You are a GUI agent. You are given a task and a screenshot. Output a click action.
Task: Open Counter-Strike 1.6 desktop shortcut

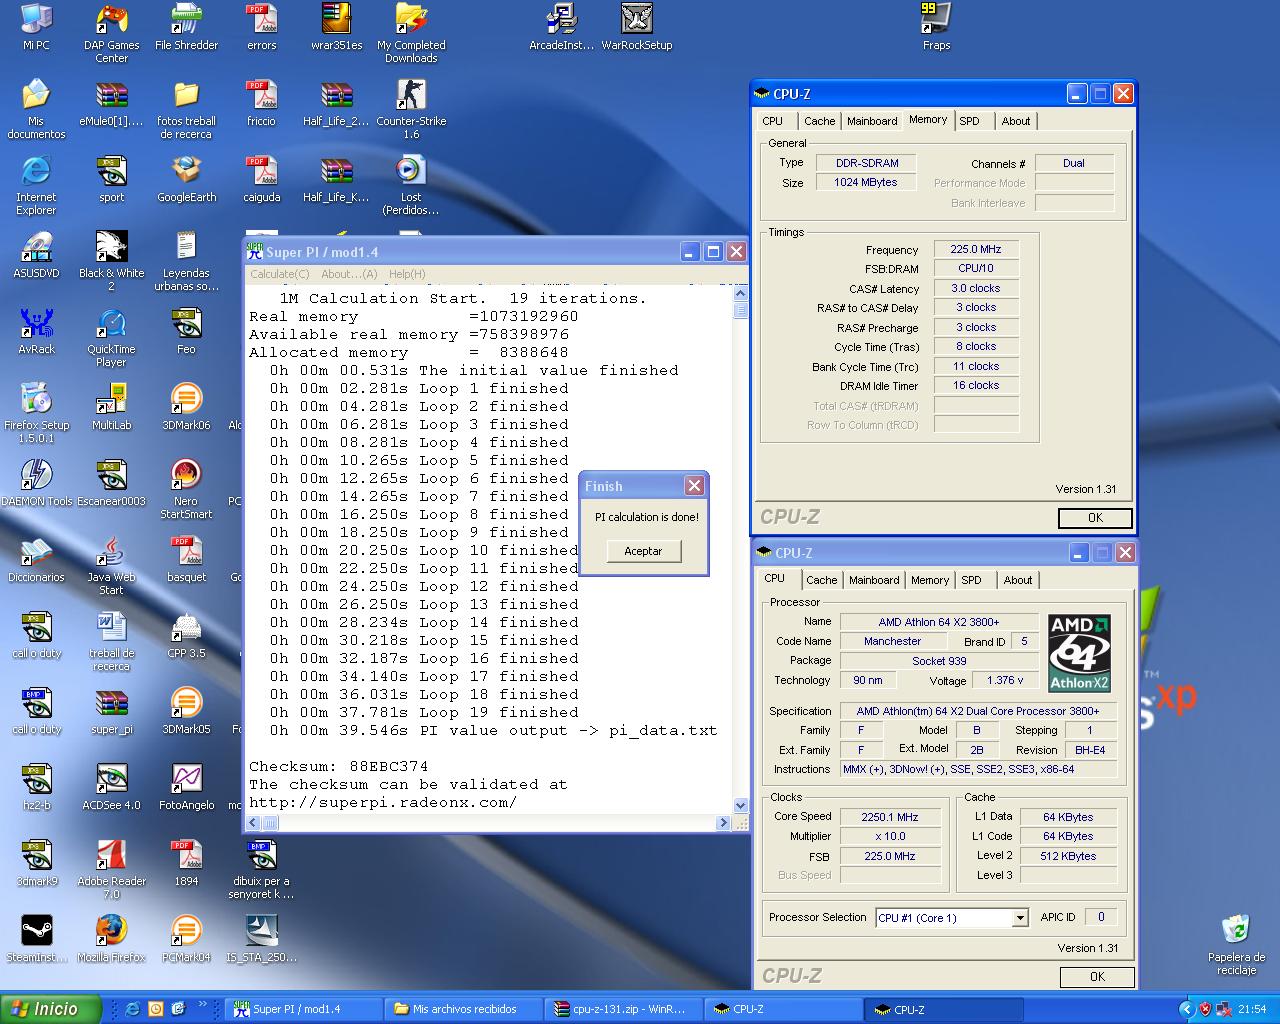coord(411,96)
